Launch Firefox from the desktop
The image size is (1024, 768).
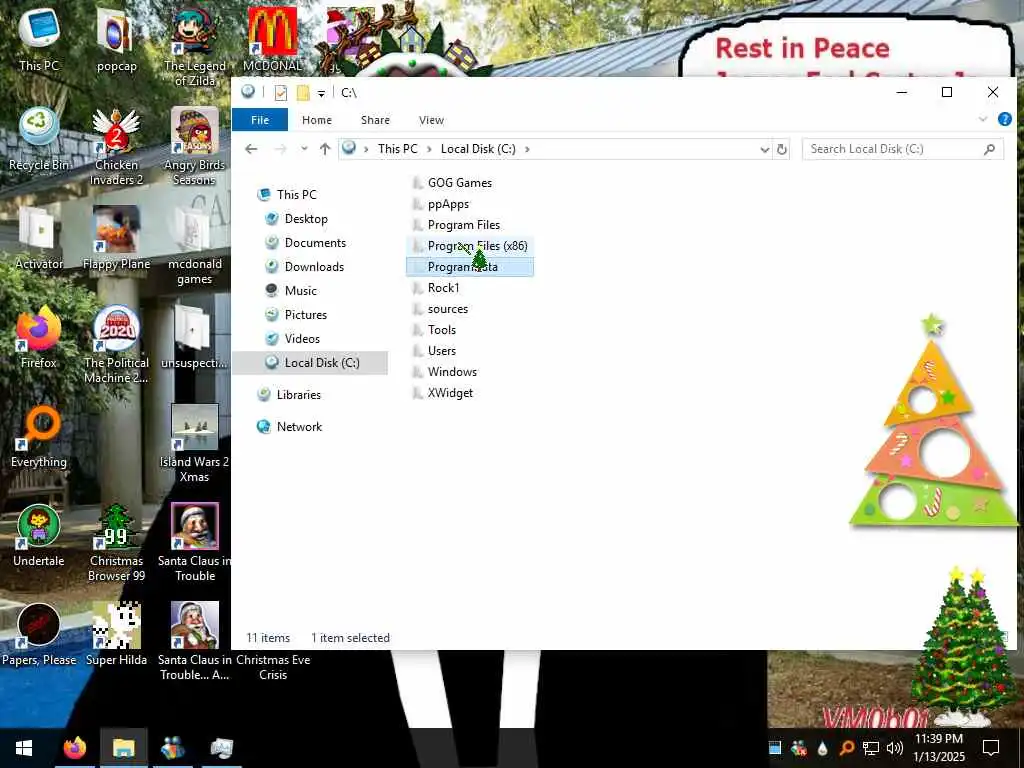point(39,336)
